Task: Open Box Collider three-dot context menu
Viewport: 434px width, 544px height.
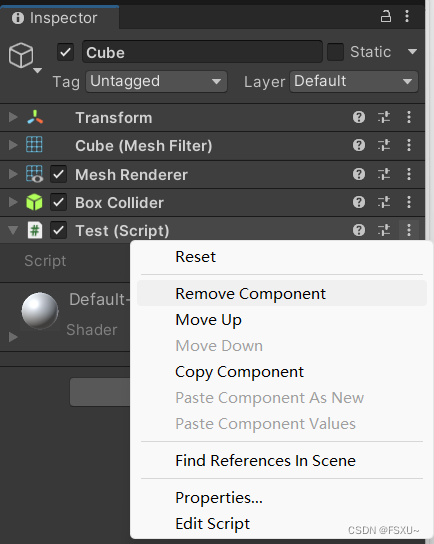Action: [409, 202]
